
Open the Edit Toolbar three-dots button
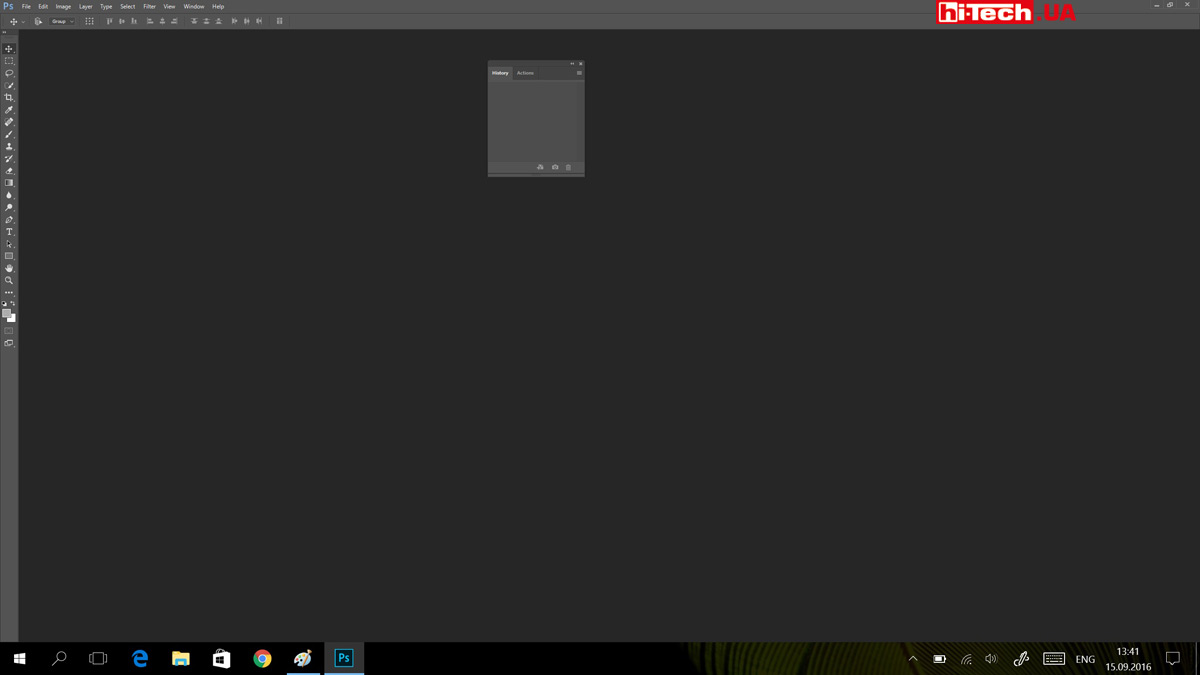(9, 293)
